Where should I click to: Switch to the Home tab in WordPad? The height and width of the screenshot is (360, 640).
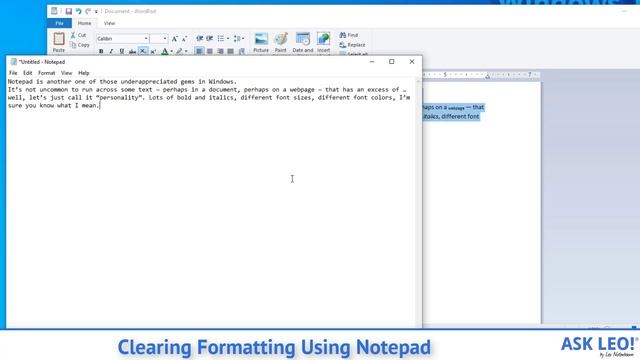[84, 23]
